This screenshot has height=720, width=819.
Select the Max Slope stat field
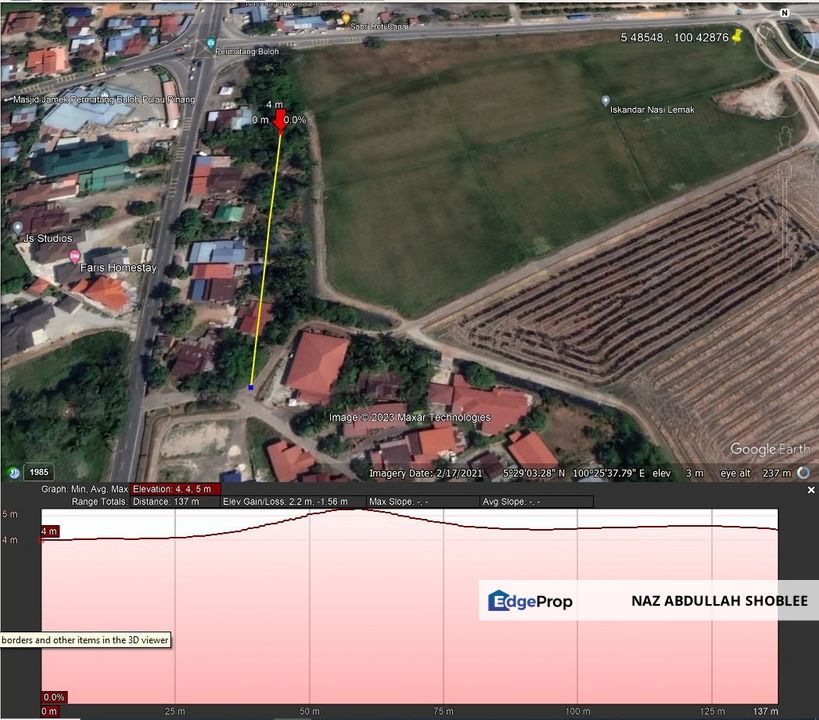[x=400, y=503]
